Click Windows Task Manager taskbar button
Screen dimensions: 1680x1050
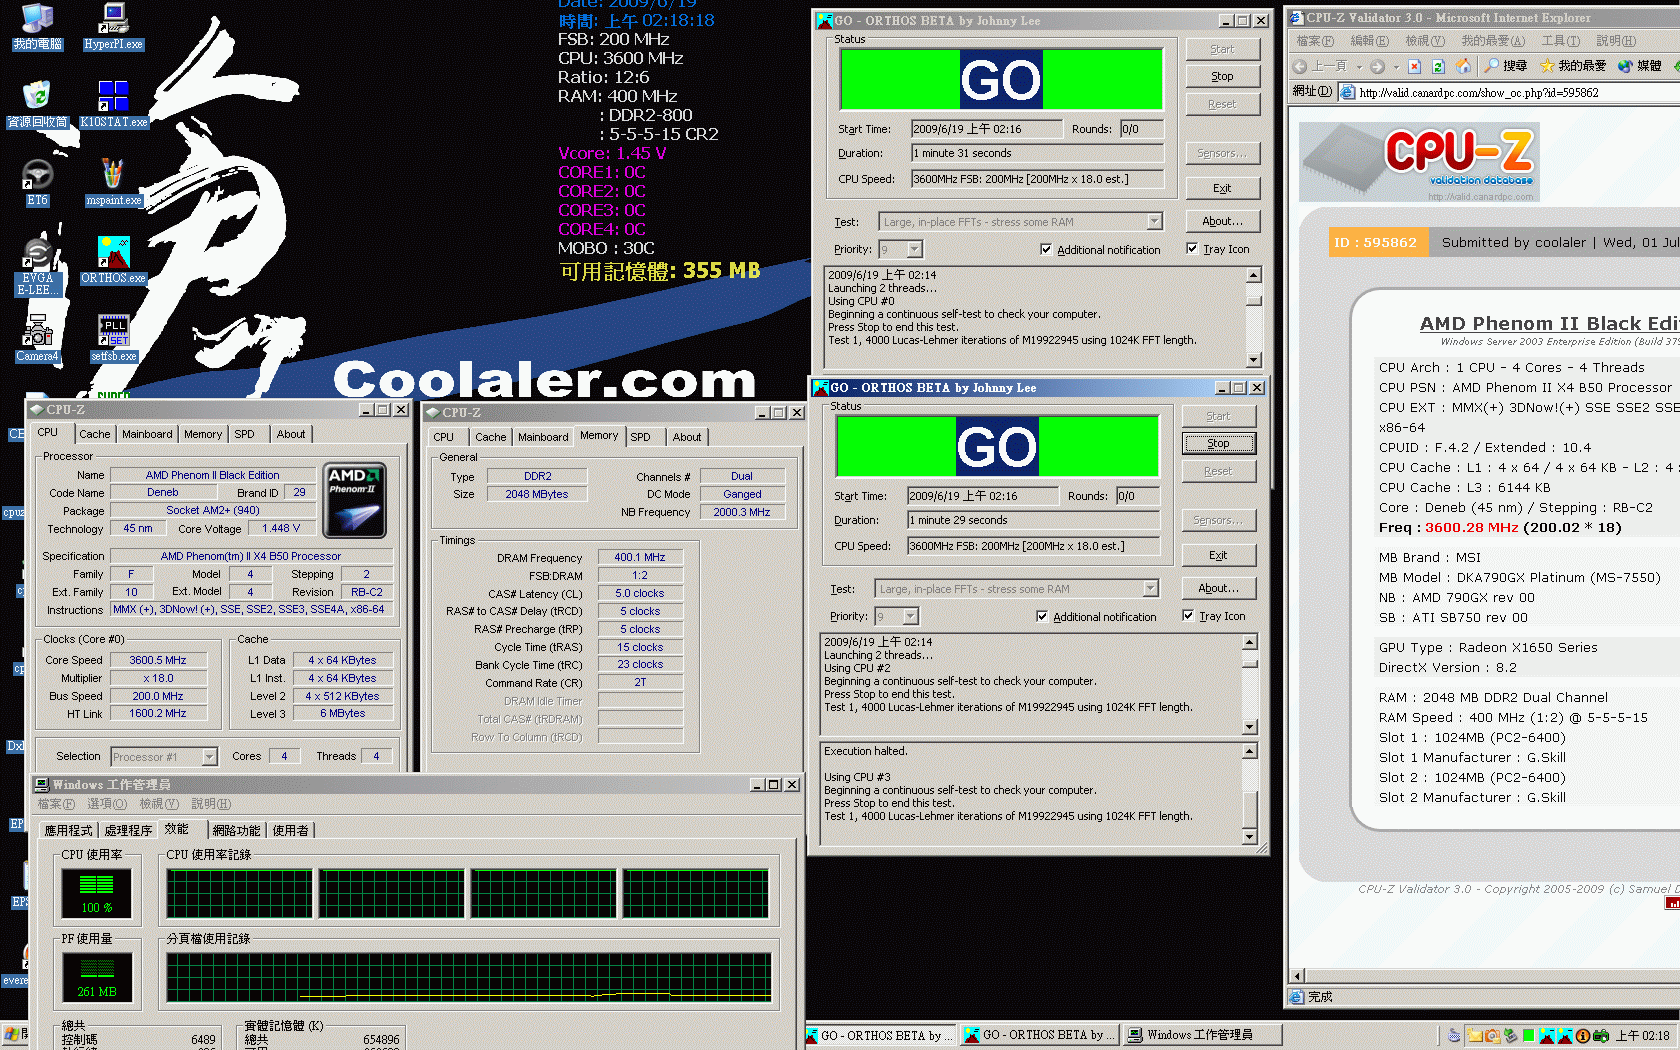tap(1201, 1035)
